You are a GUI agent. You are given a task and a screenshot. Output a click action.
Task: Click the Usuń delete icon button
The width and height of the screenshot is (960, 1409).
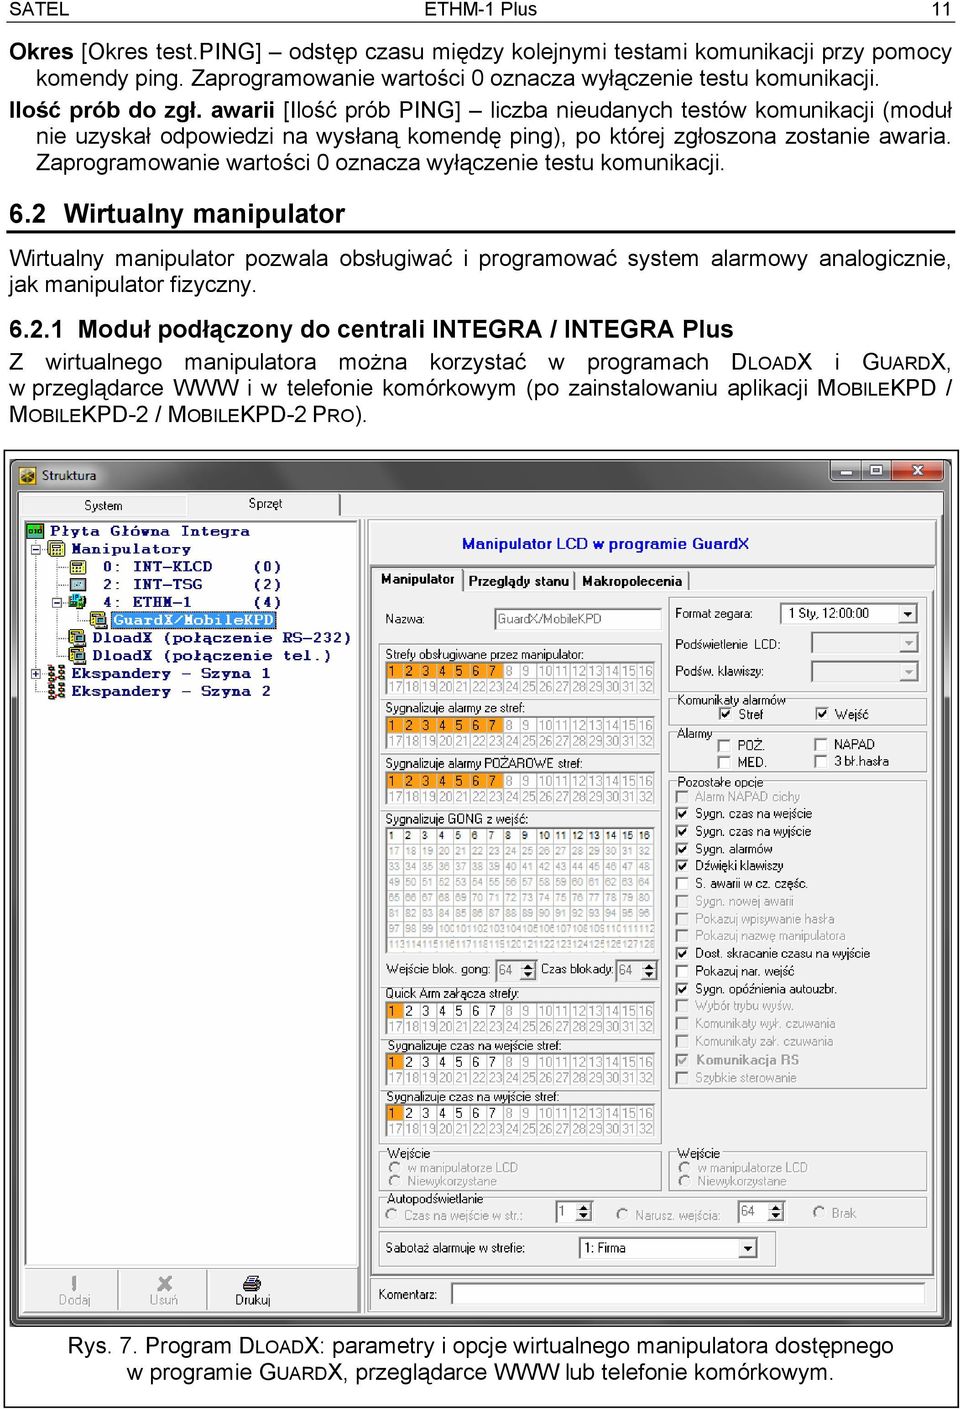164,1290
